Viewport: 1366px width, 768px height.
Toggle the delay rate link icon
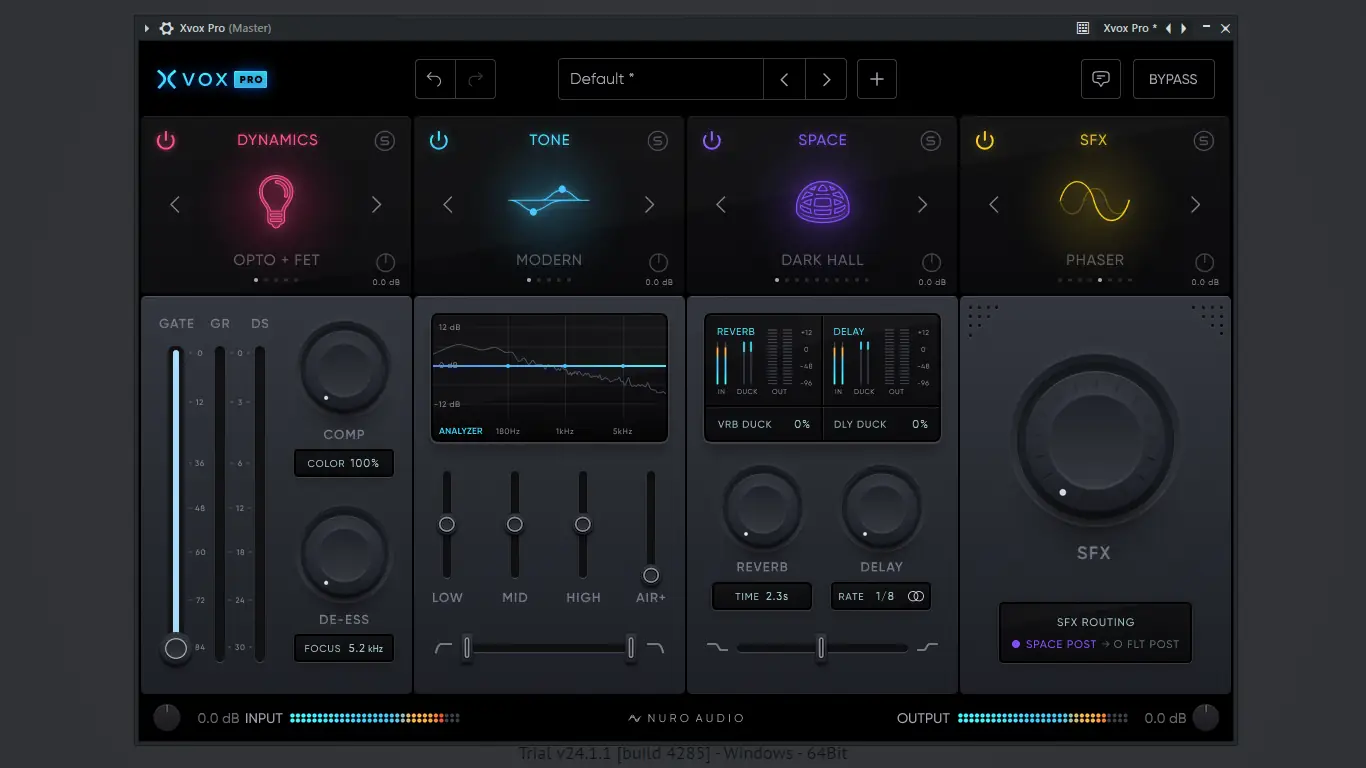click(916, 596)
